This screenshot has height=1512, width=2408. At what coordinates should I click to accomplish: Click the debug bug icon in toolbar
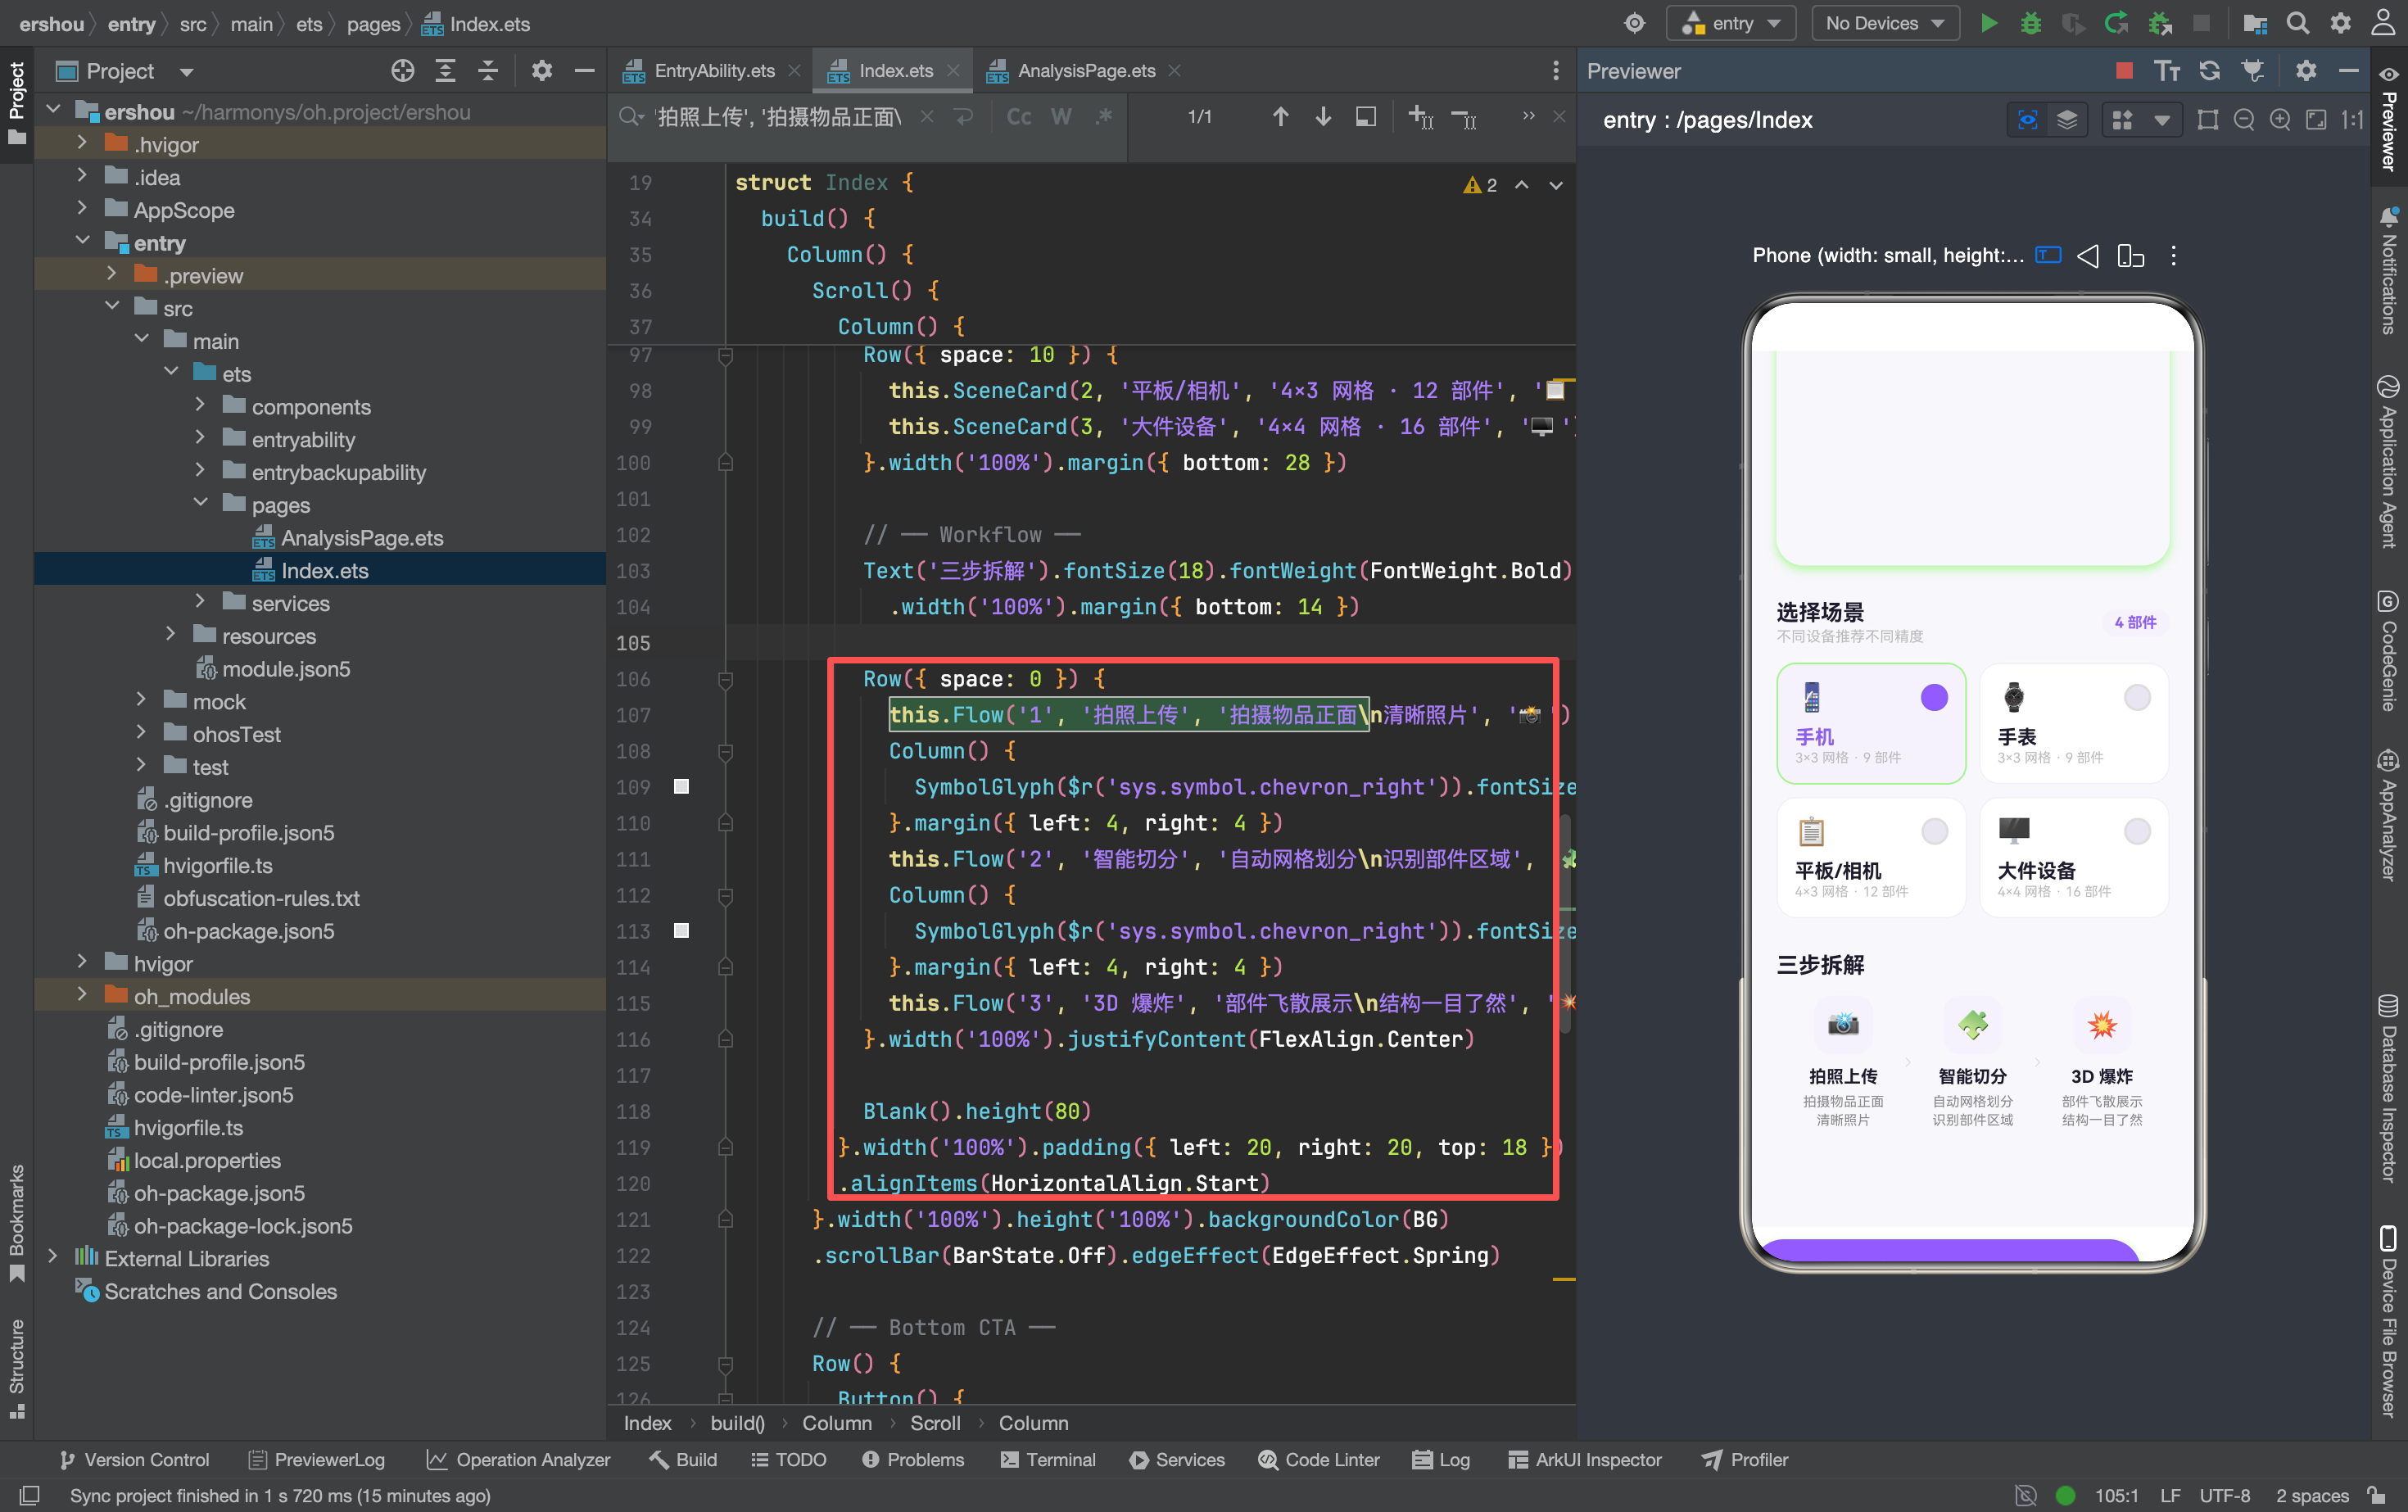tap(2031, 23)
